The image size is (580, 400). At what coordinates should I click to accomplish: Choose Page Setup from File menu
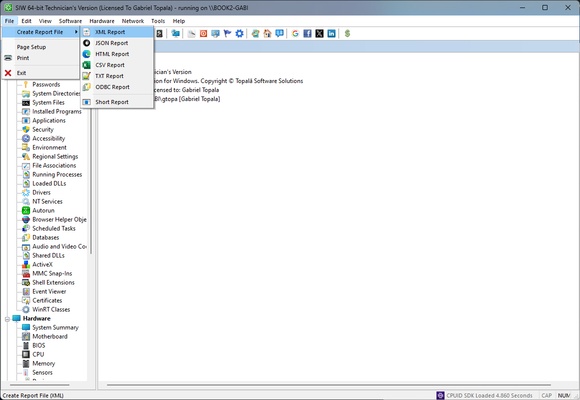tap(41, 47)
